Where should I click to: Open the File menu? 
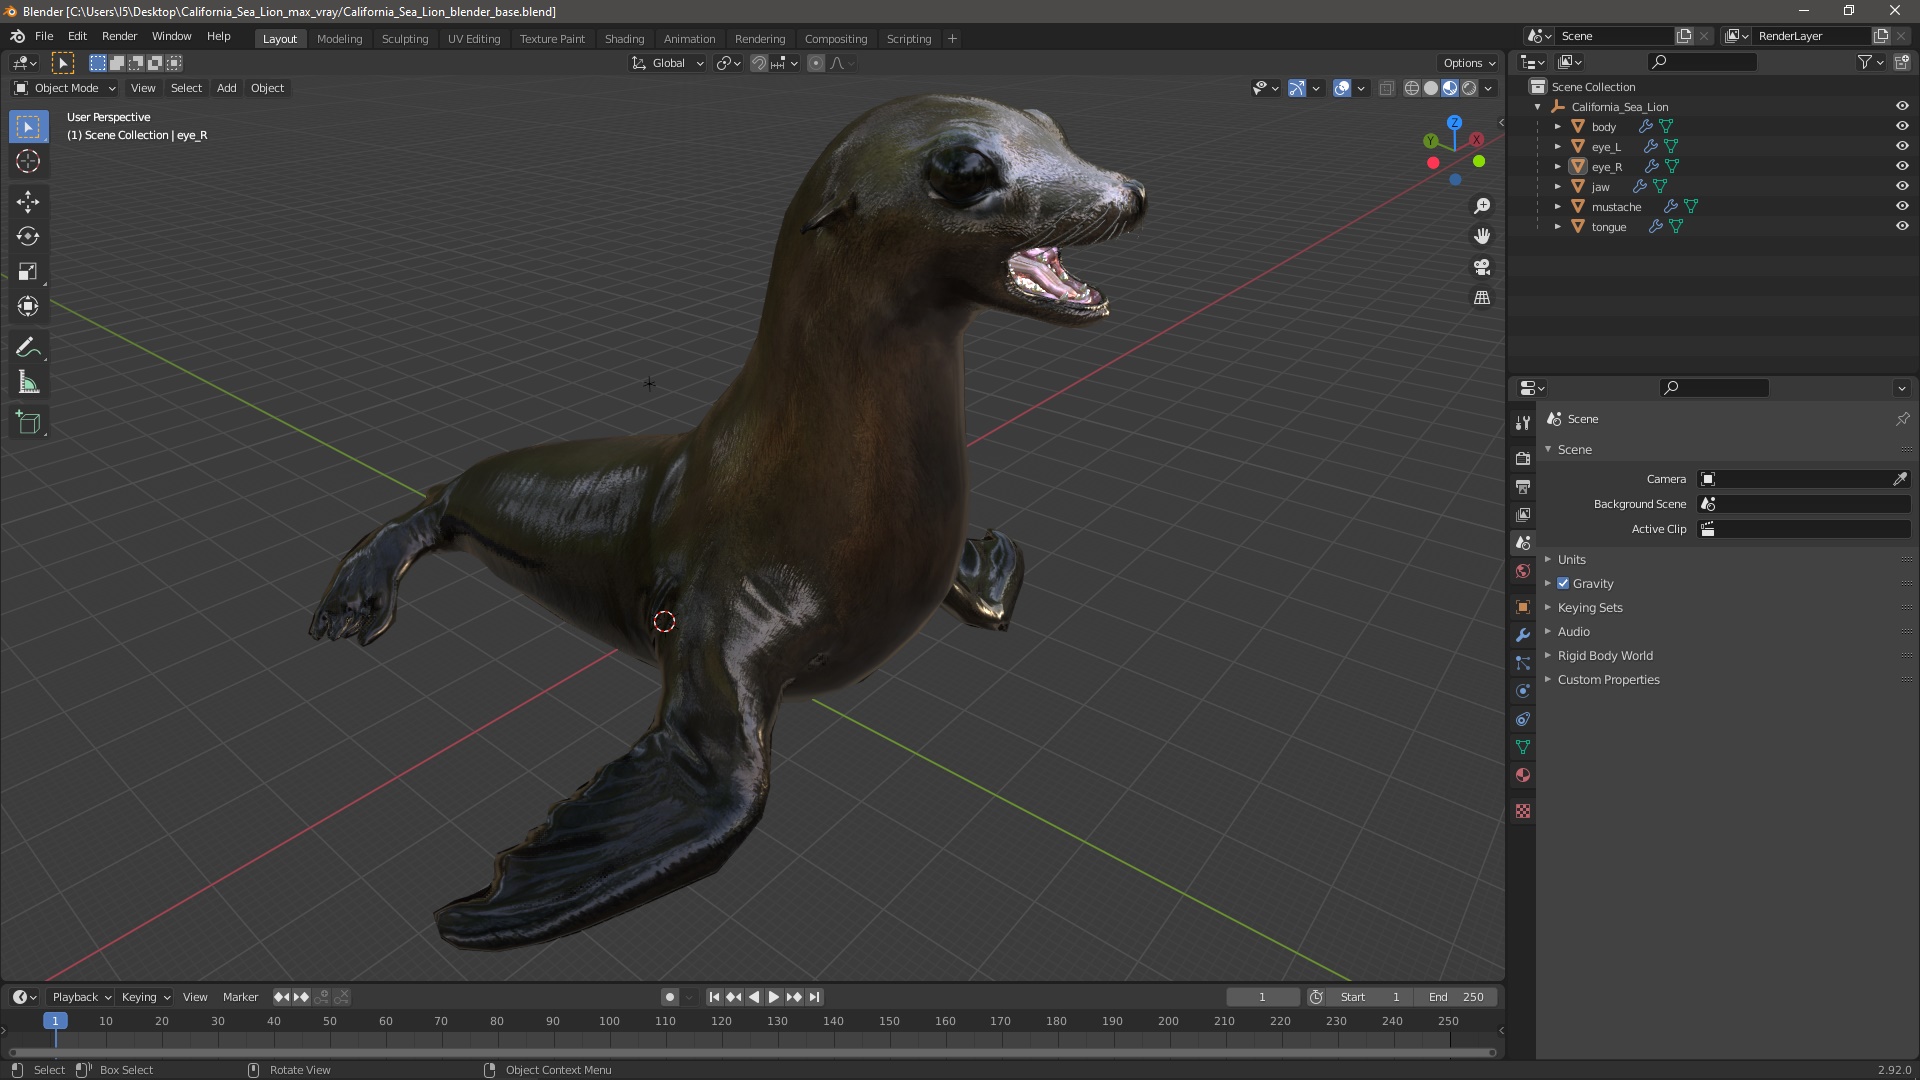44,36
